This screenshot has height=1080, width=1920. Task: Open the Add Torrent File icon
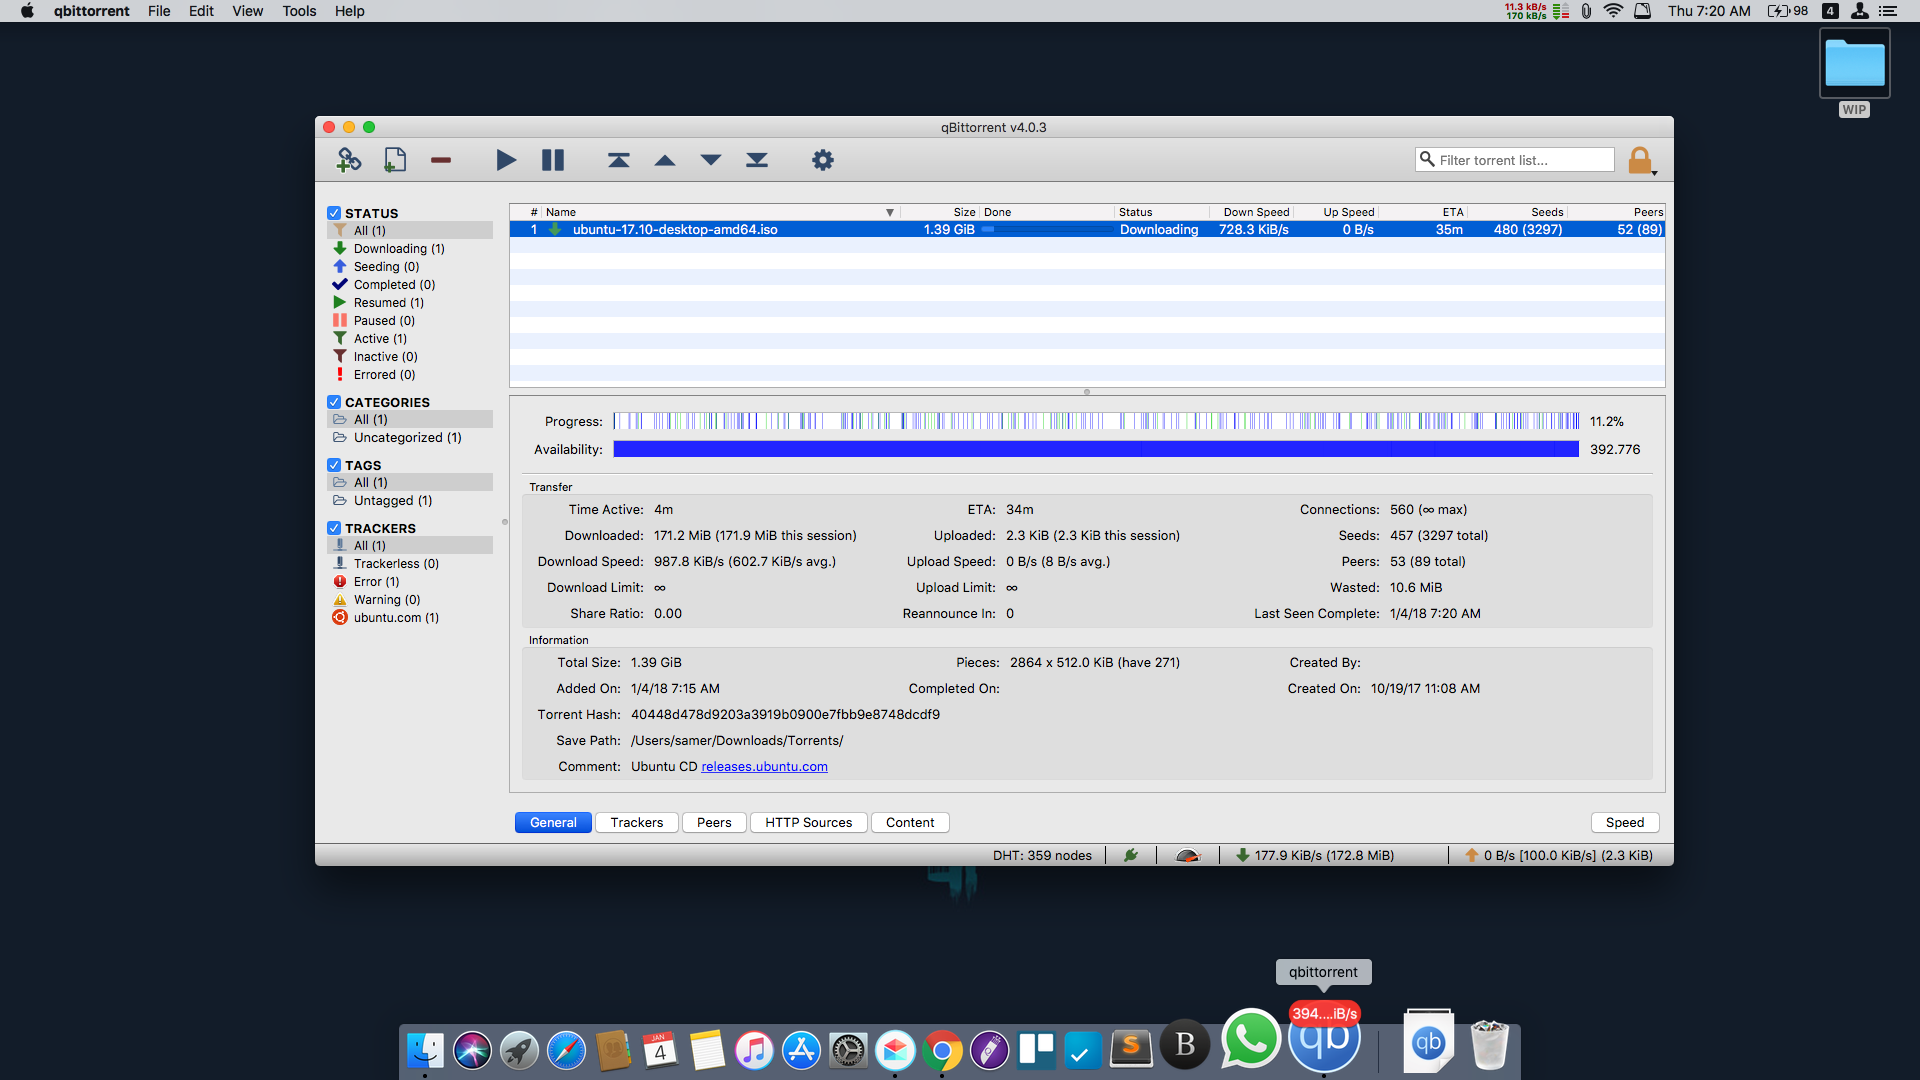[x=394, y=160]
